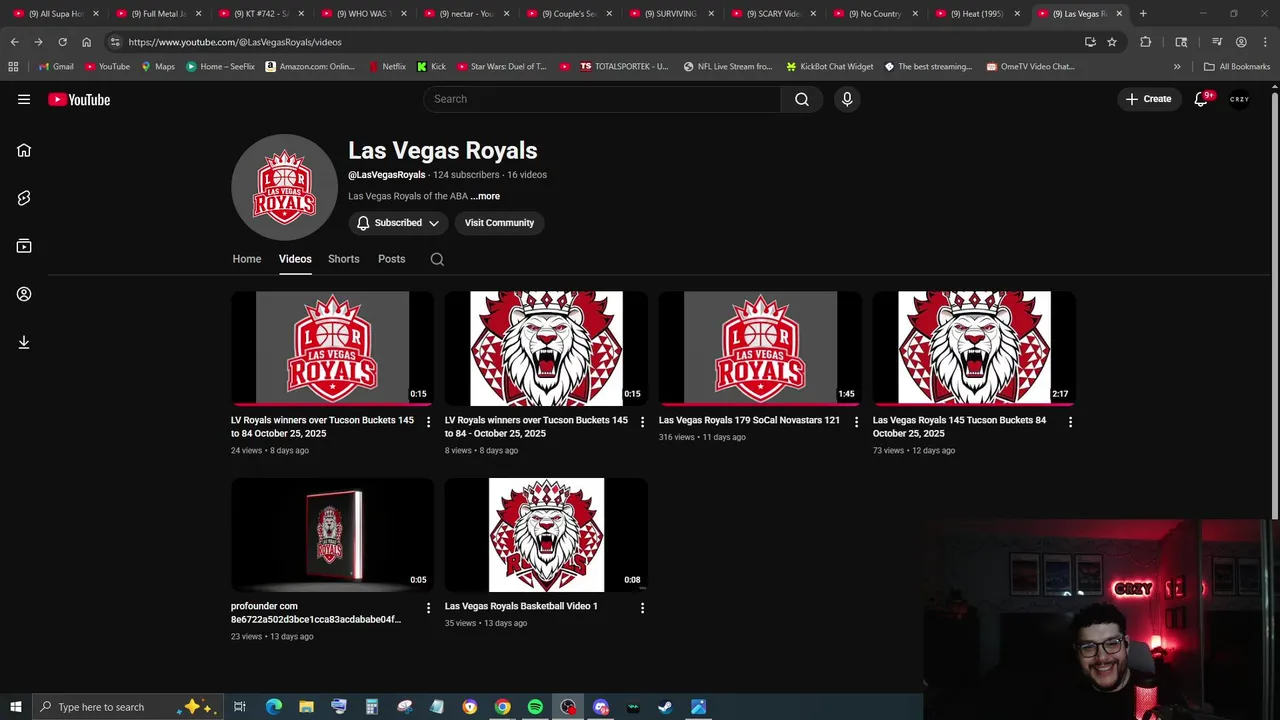Viewport: 1280px width, 720px height.
Task: Switch to the channel Home tab
Action: (247, 259)
